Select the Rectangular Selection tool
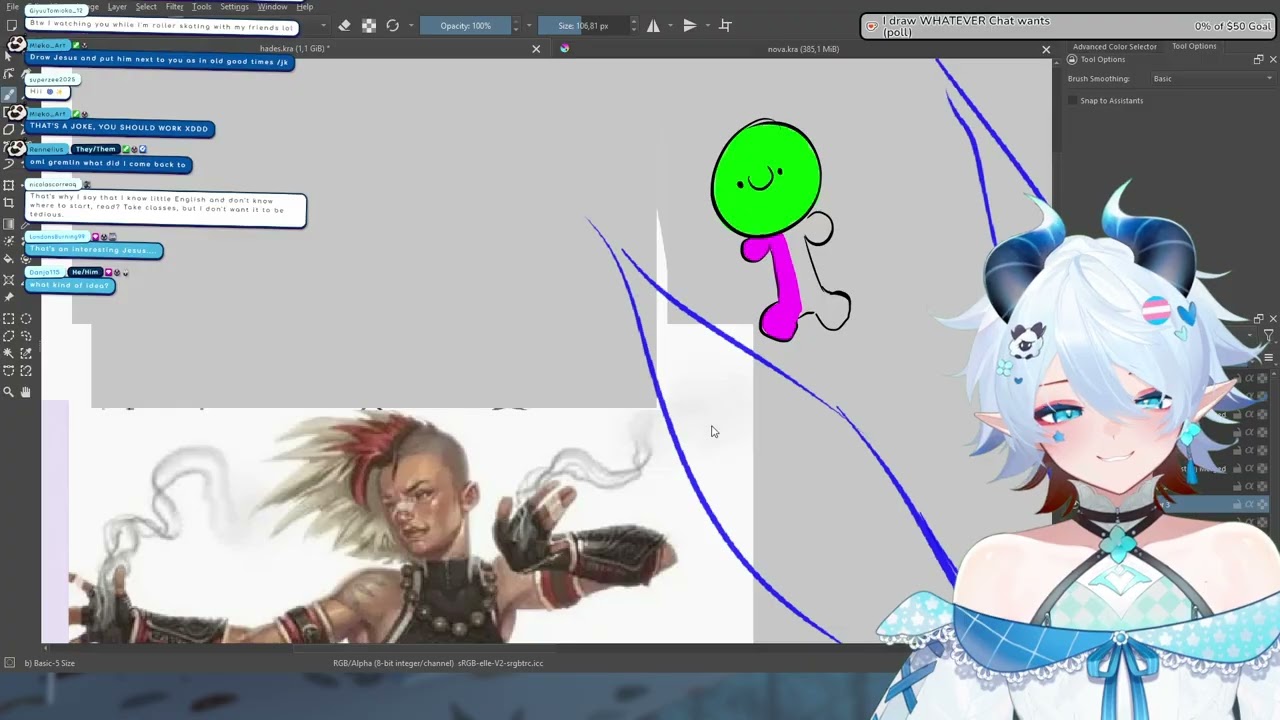 (x=9, y=319)
